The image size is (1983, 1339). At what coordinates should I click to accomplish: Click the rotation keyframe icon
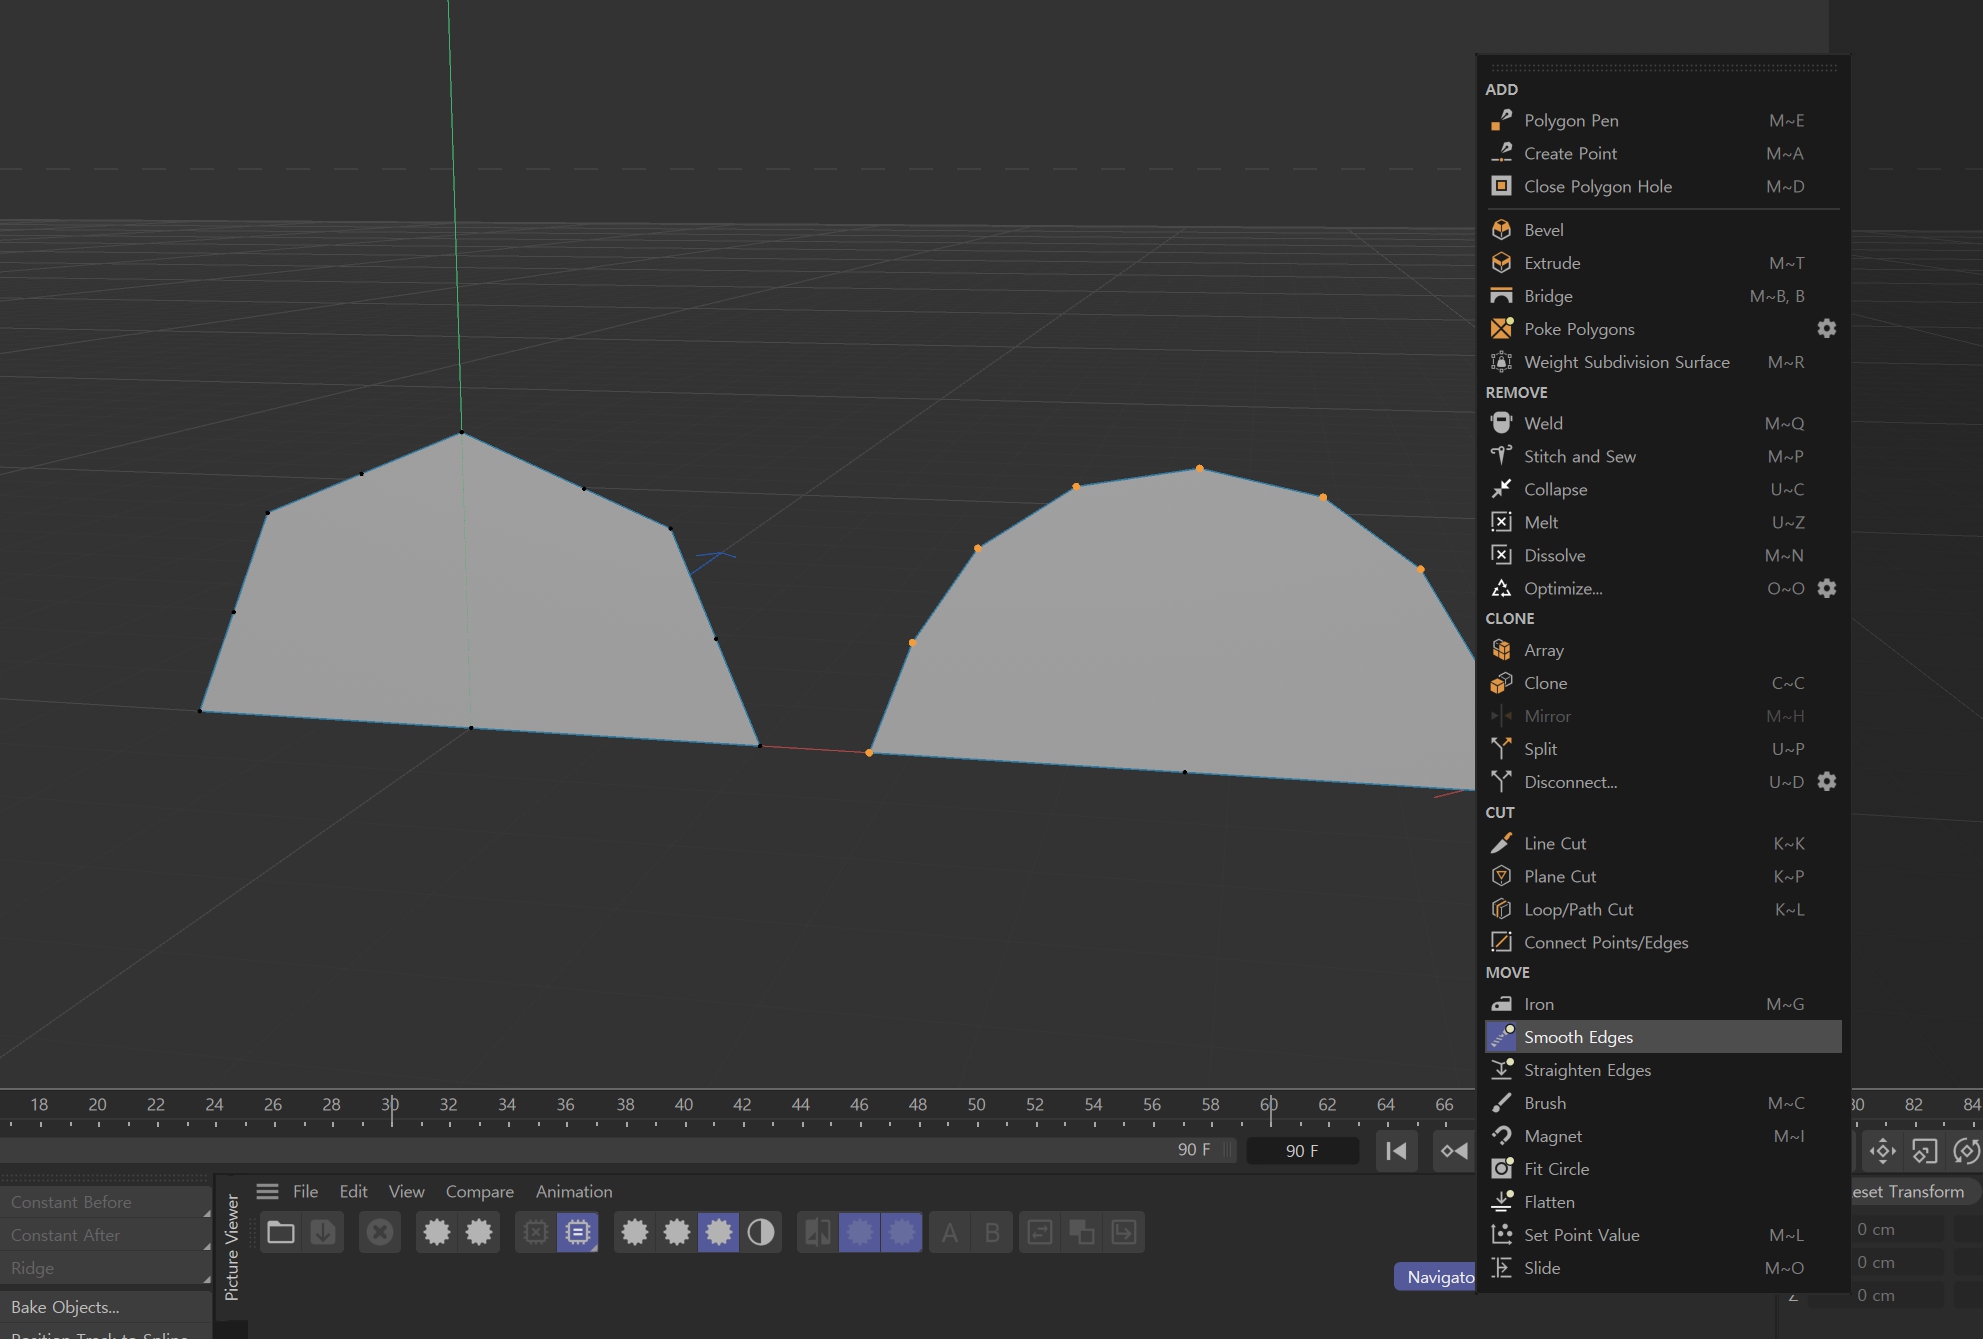pyautogui.click(x=1966, y=1151)
